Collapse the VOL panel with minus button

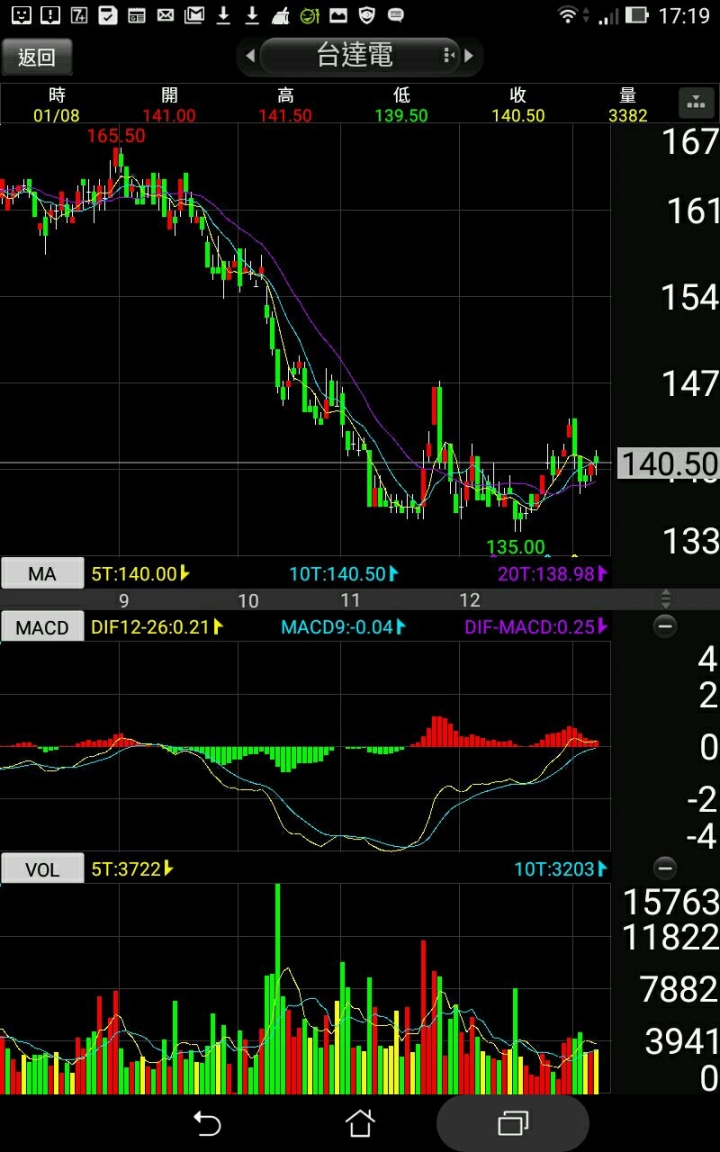click(666, 868)
